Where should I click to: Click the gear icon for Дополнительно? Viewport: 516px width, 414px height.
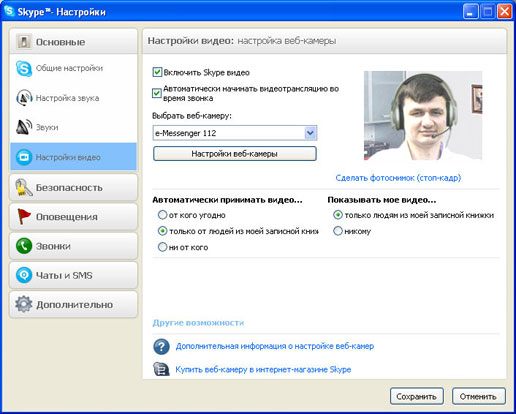(24, 304)
